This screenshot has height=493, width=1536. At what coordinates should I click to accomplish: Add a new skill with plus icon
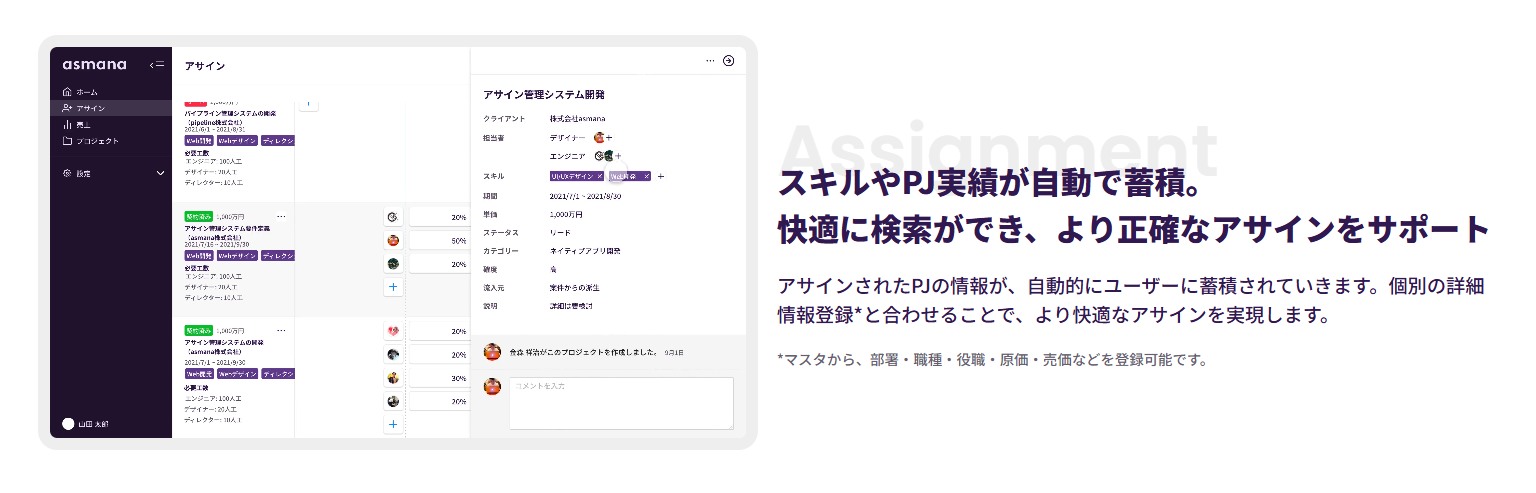pyautogui.click(x=660, y=176)
